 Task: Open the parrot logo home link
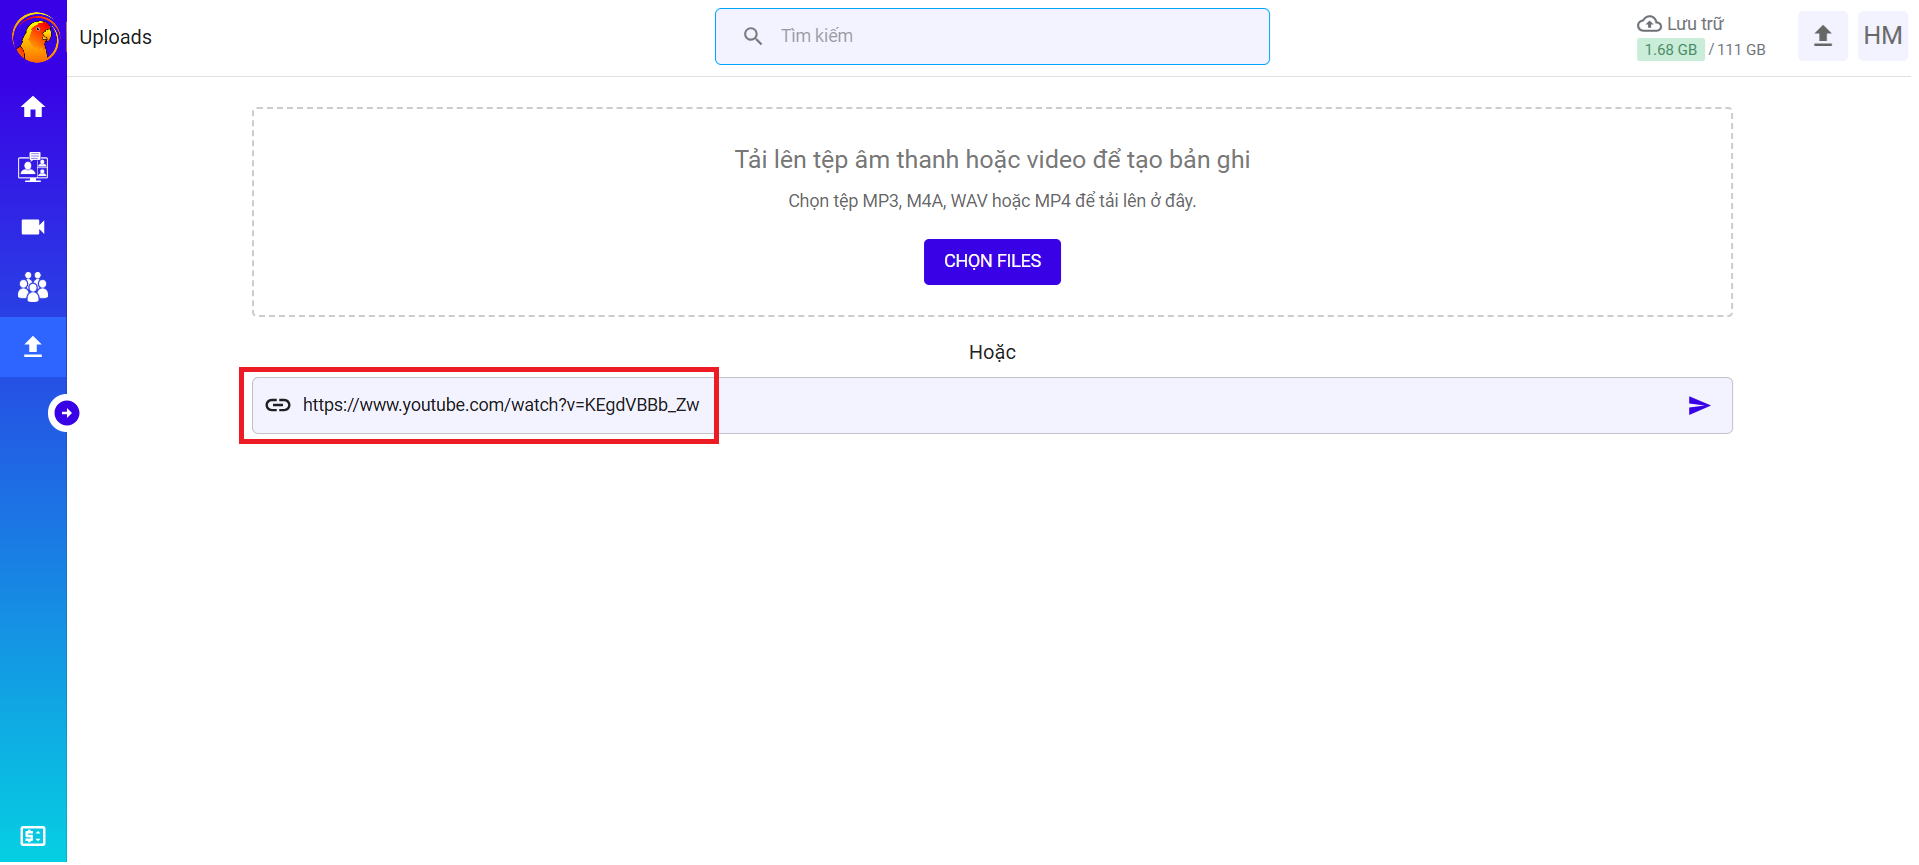35,37
